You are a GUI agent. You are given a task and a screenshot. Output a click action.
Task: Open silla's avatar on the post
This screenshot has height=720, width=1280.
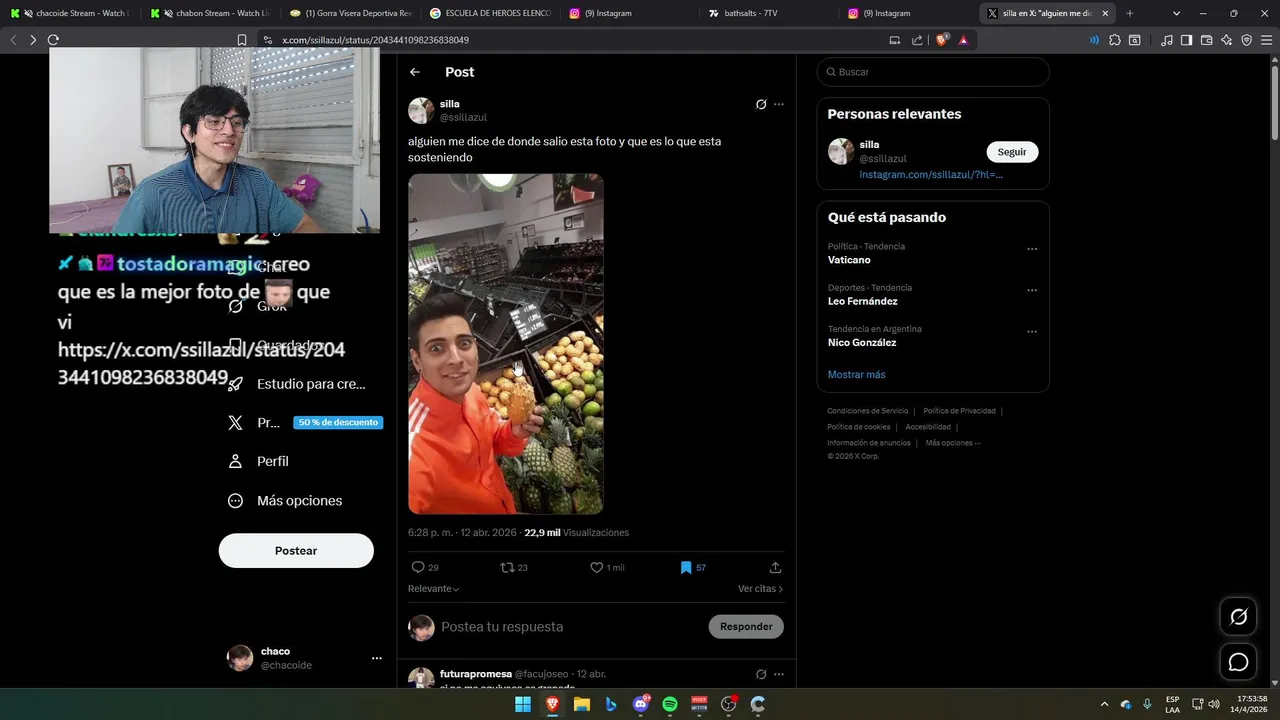[421, 110]
